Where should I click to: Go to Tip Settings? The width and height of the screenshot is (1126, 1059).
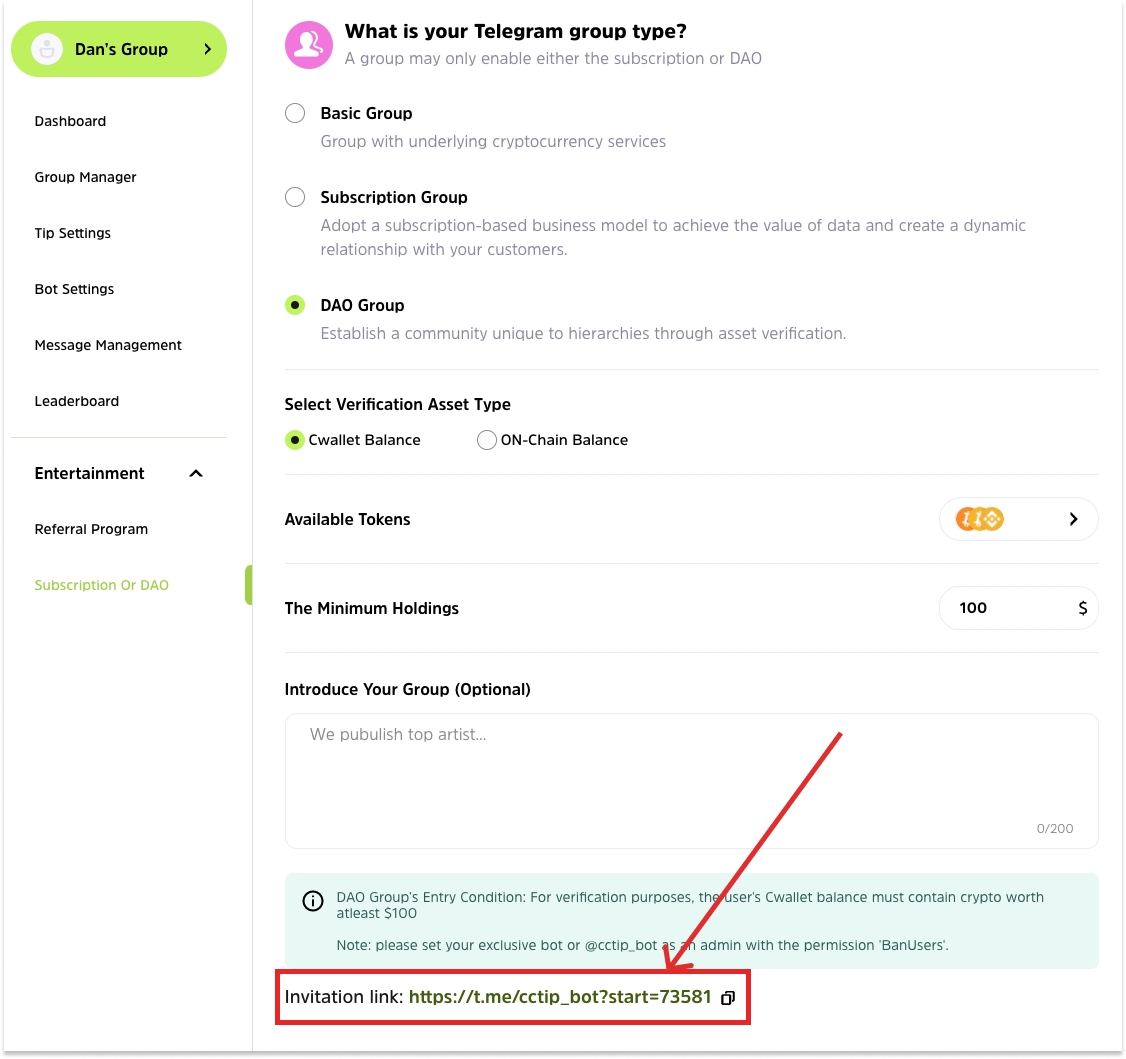tap(73, 233)
